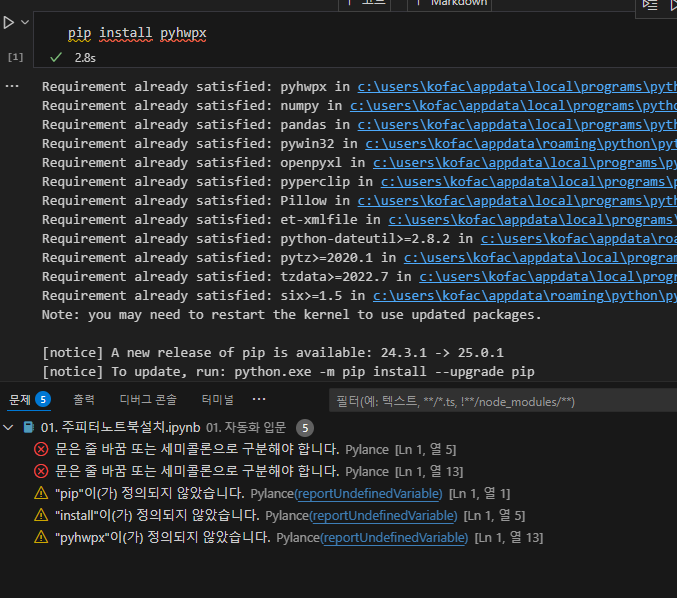Run the pip install pyhwpx cell

[x=8, y=22]
